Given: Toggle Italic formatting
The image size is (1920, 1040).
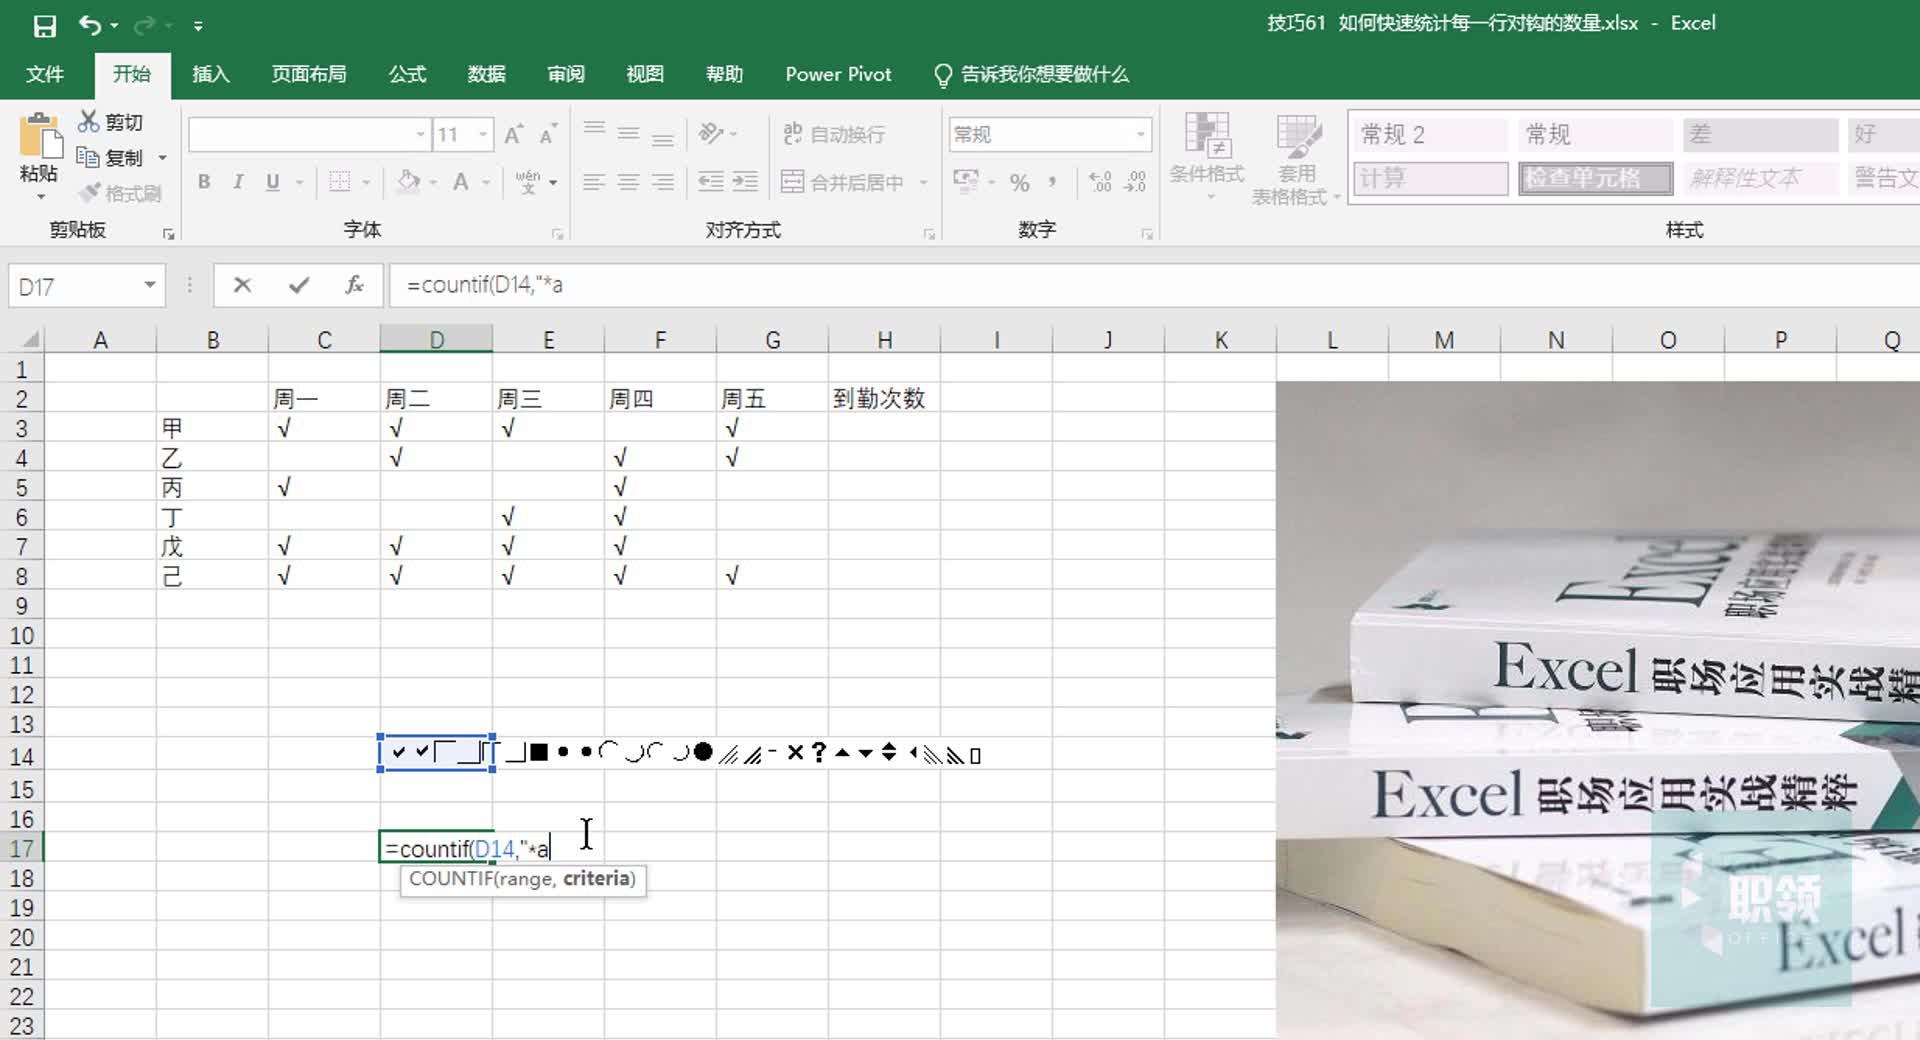Looking at the screenshot, I should tap(238, 182).
